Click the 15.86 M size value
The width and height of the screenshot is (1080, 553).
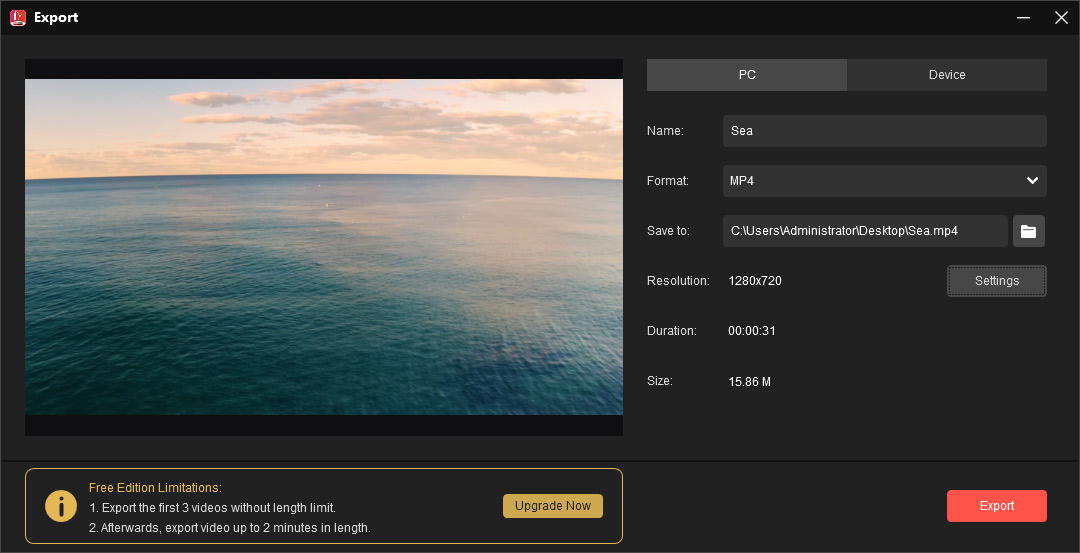coord(749,382)
